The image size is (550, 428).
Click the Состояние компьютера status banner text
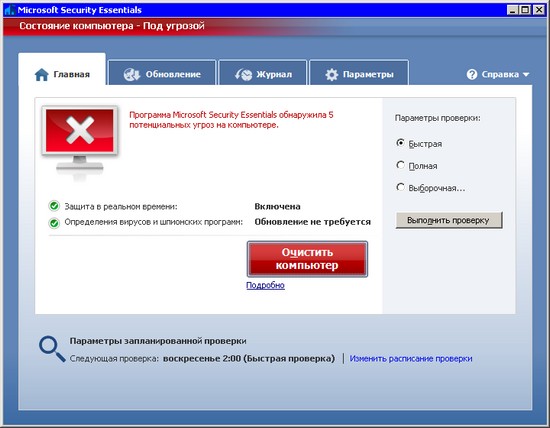click(x=112, y=26)
